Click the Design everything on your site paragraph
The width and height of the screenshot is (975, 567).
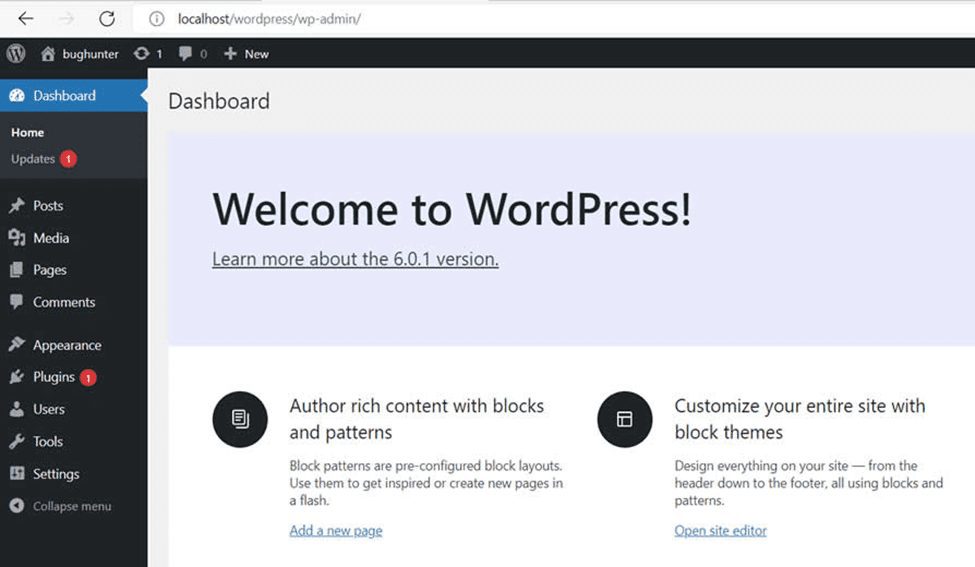[808, 483]
